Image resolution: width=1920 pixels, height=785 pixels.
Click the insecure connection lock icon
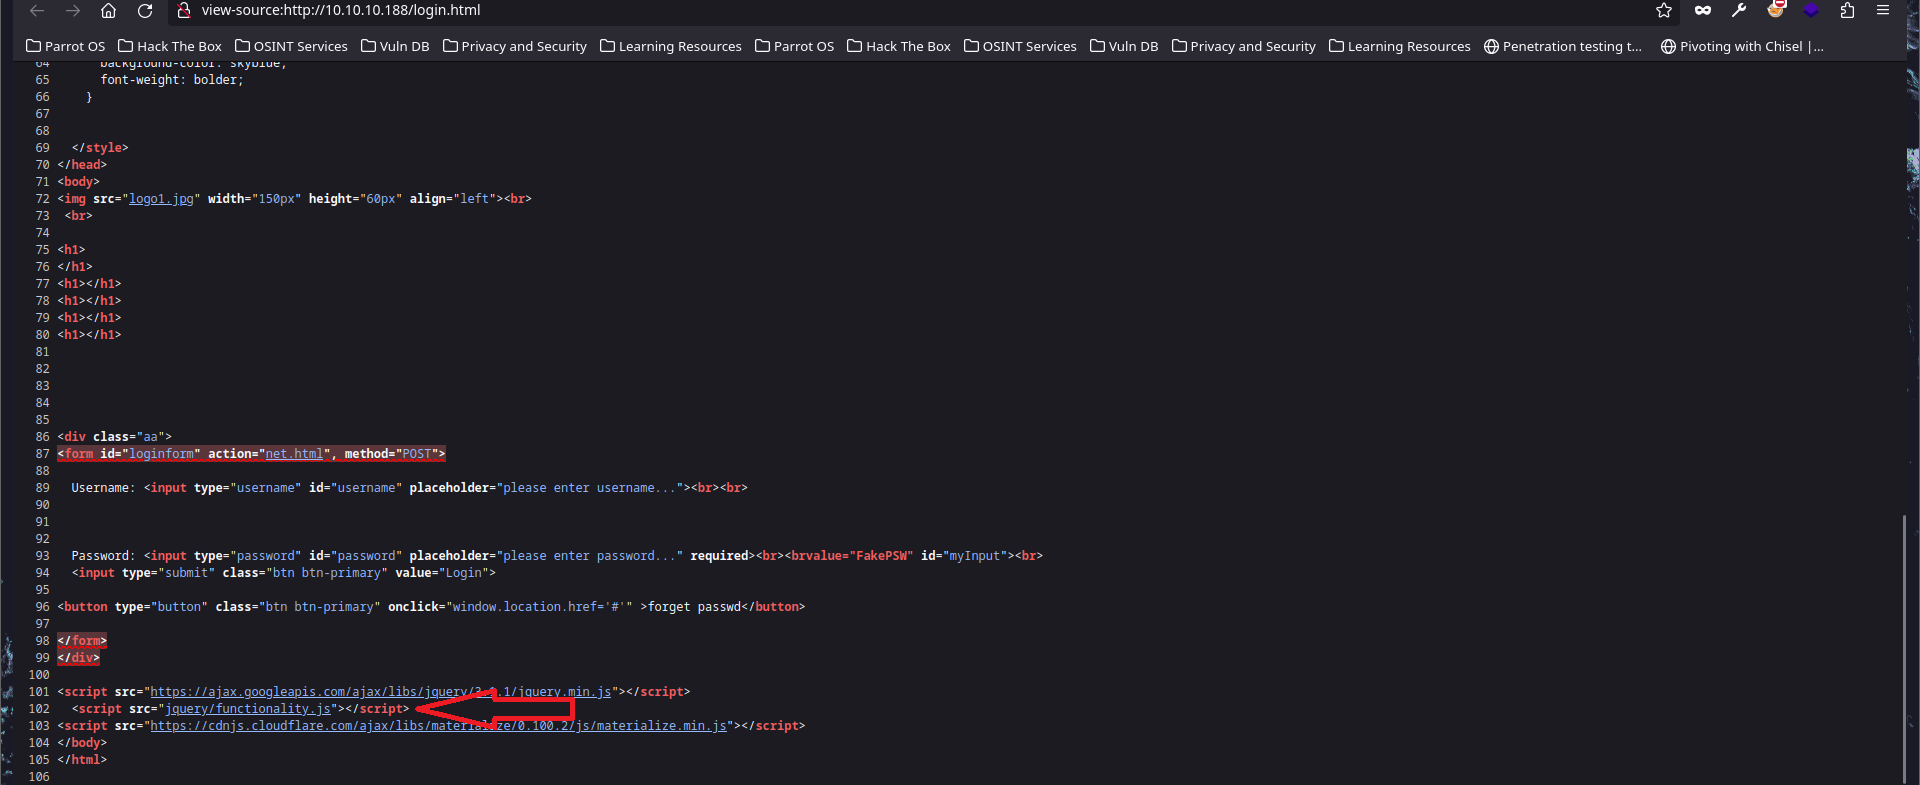pyautogui.click(x=183, y=10)
